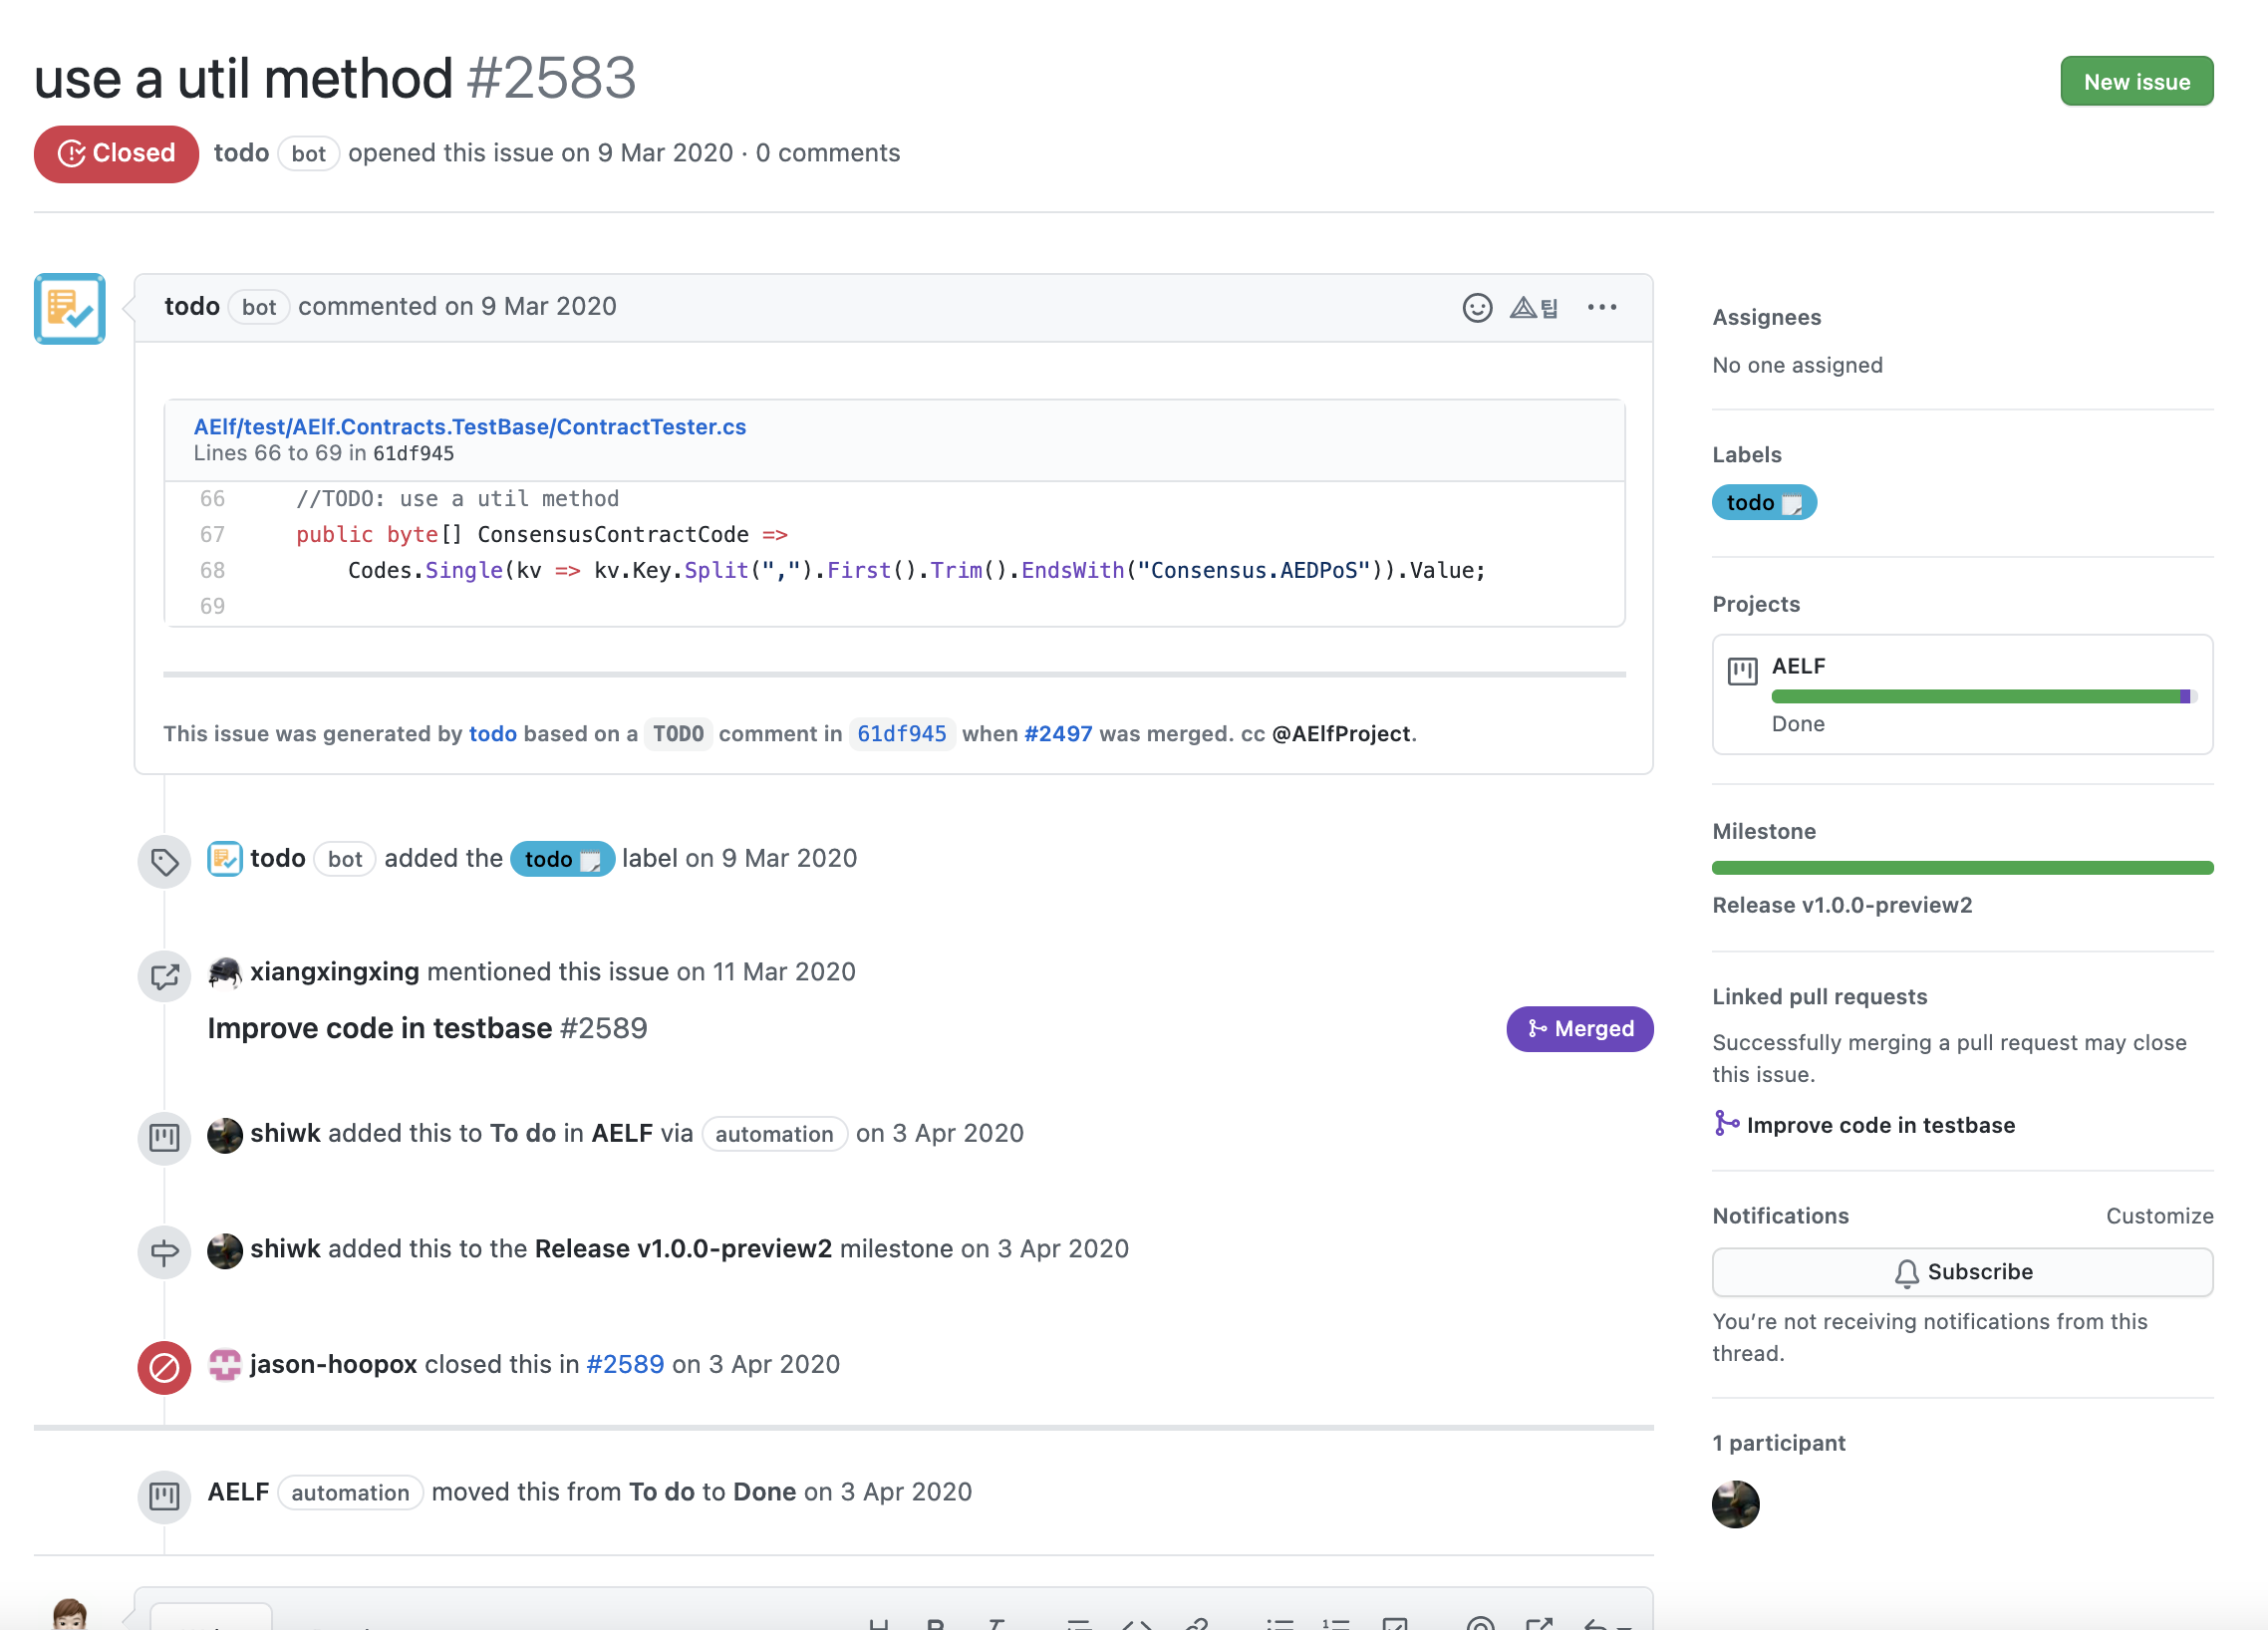Click 'on 3 Apr 2020' in closed event
The width and height of the screenshot is (2268, 1630).
coord(755,1364)
